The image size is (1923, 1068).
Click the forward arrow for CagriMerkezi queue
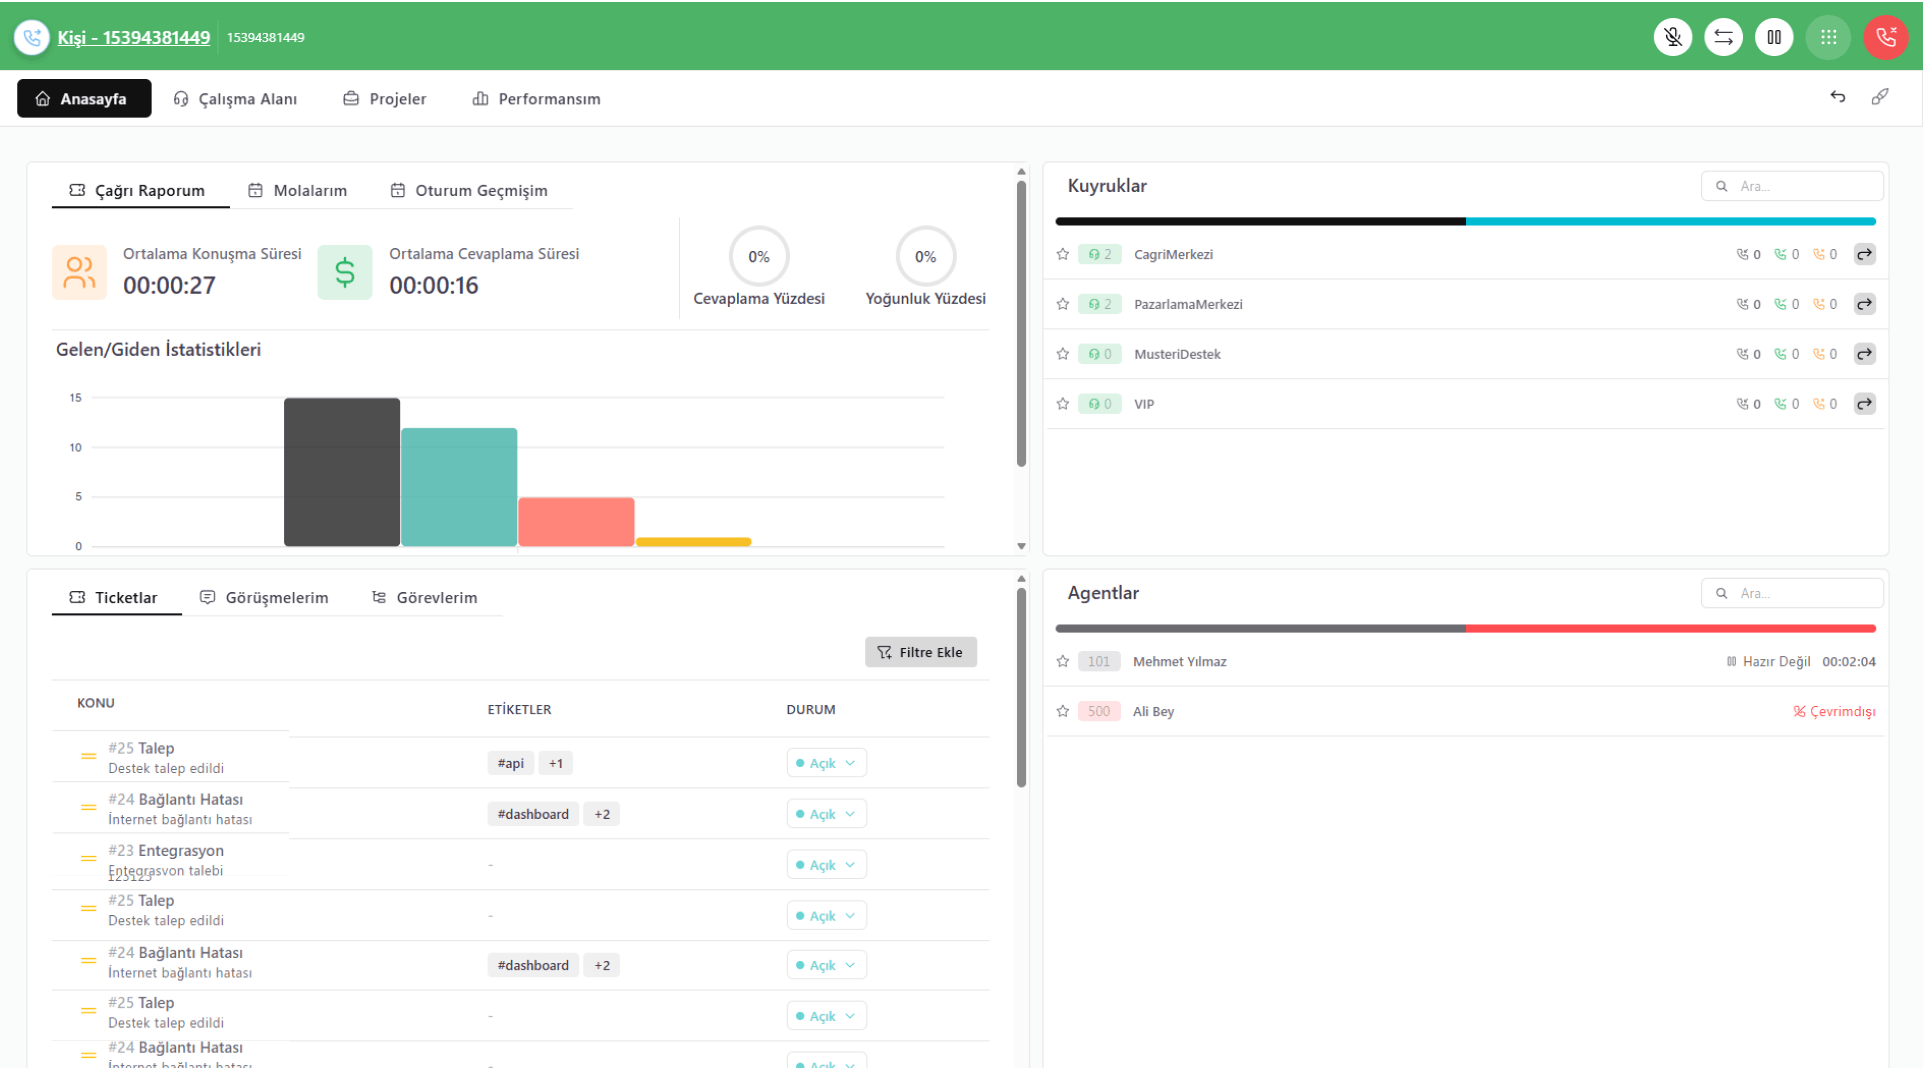tap(1864, 254)
